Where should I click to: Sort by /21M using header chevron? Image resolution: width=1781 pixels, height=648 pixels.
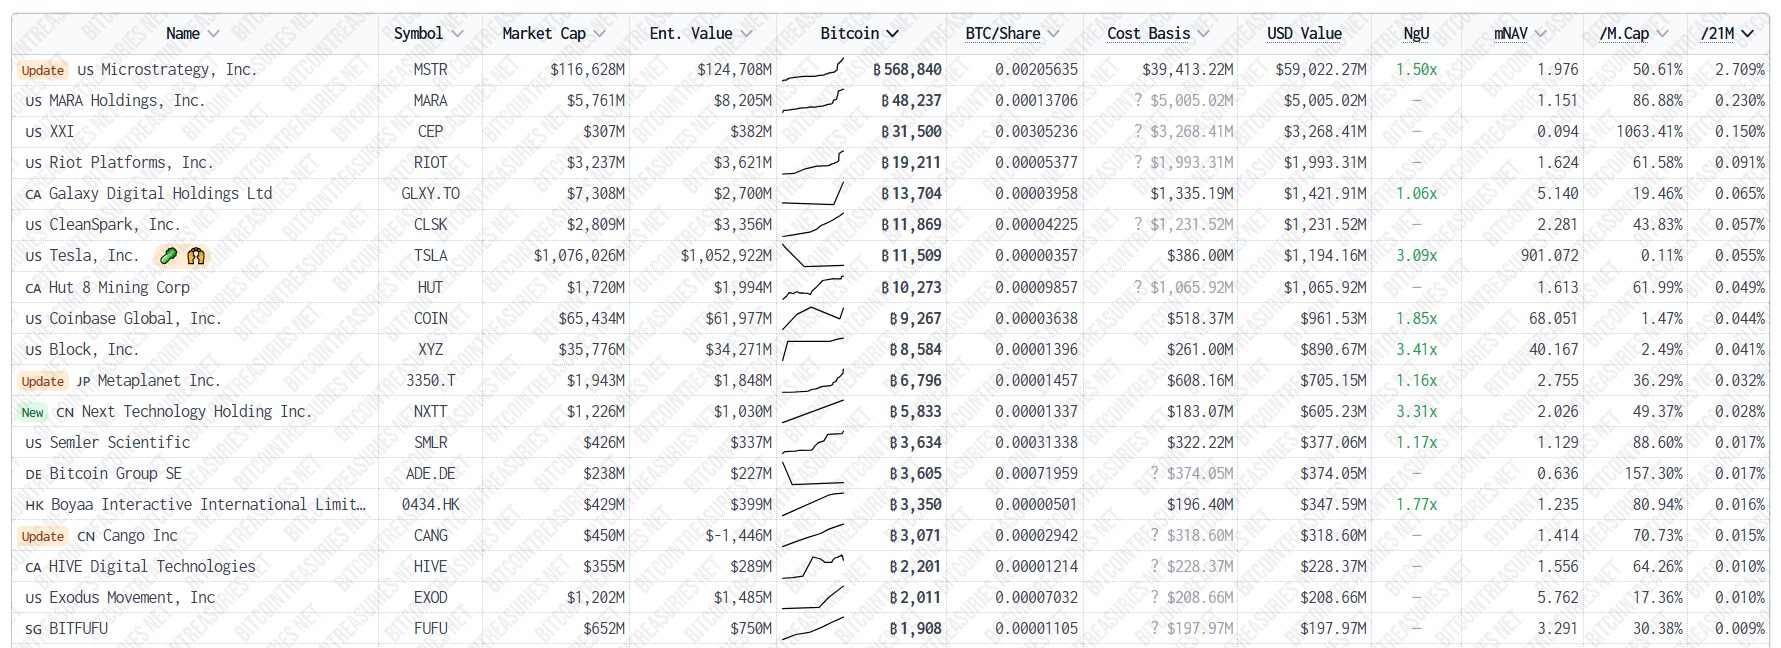click(1747, 34)
